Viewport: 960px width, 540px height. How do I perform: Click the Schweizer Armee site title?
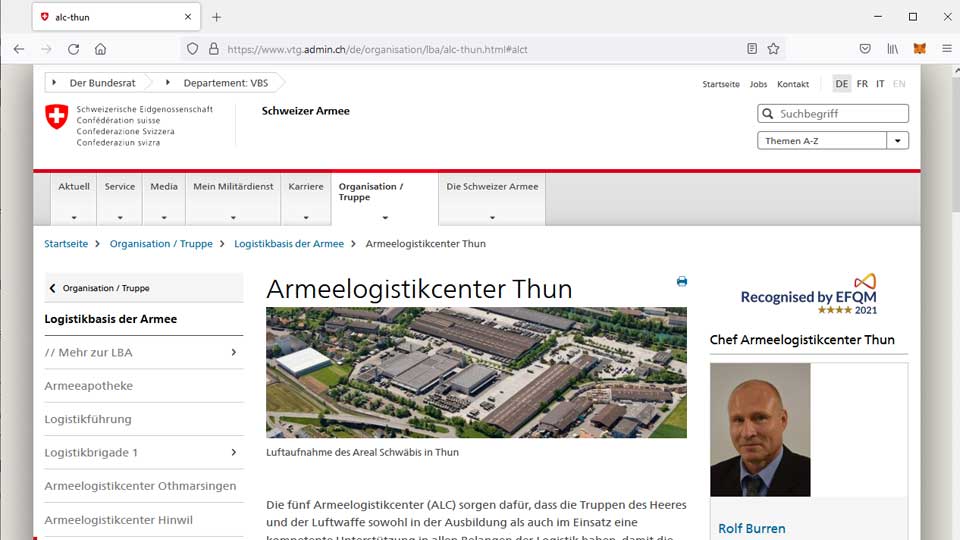coord(306,111)
